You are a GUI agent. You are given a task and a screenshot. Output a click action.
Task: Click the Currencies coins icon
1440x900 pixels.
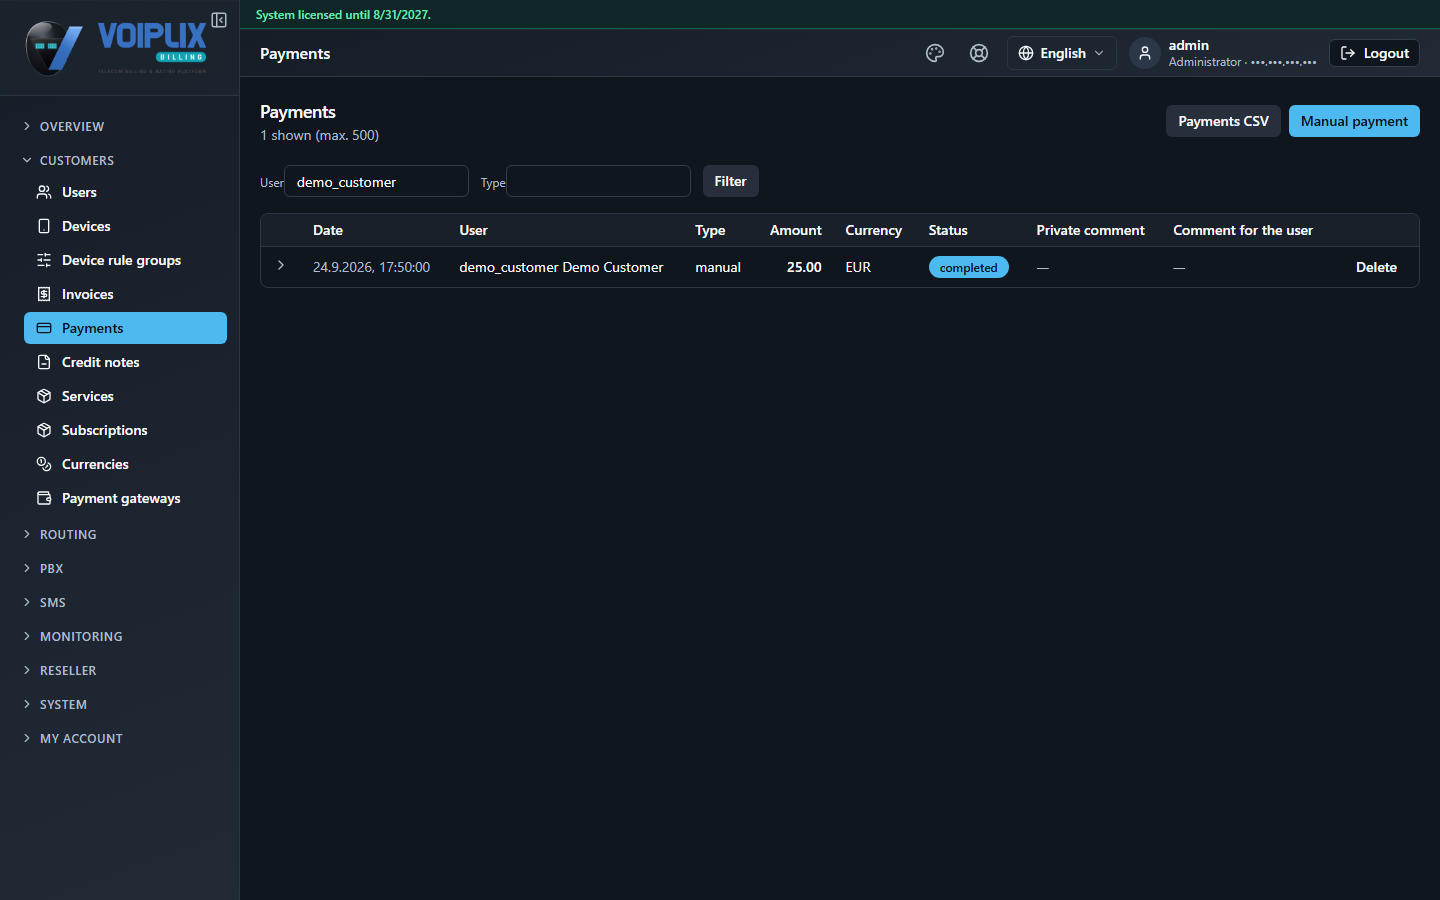point(44,464)
